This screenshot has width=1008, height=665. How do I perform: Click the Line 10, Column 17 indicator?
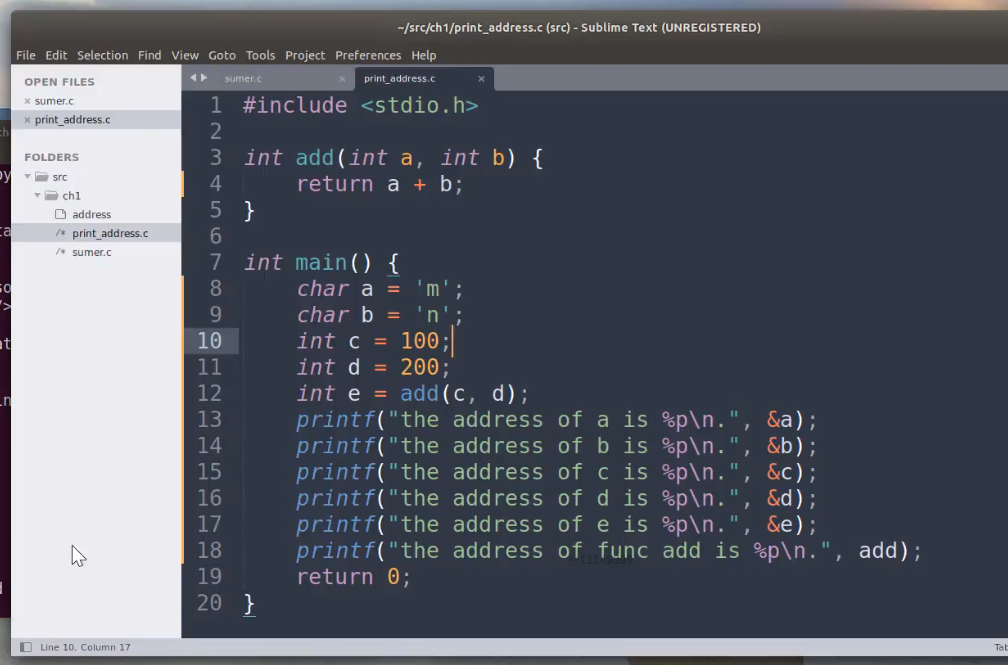pyautogui.click(x=85, y=647)
